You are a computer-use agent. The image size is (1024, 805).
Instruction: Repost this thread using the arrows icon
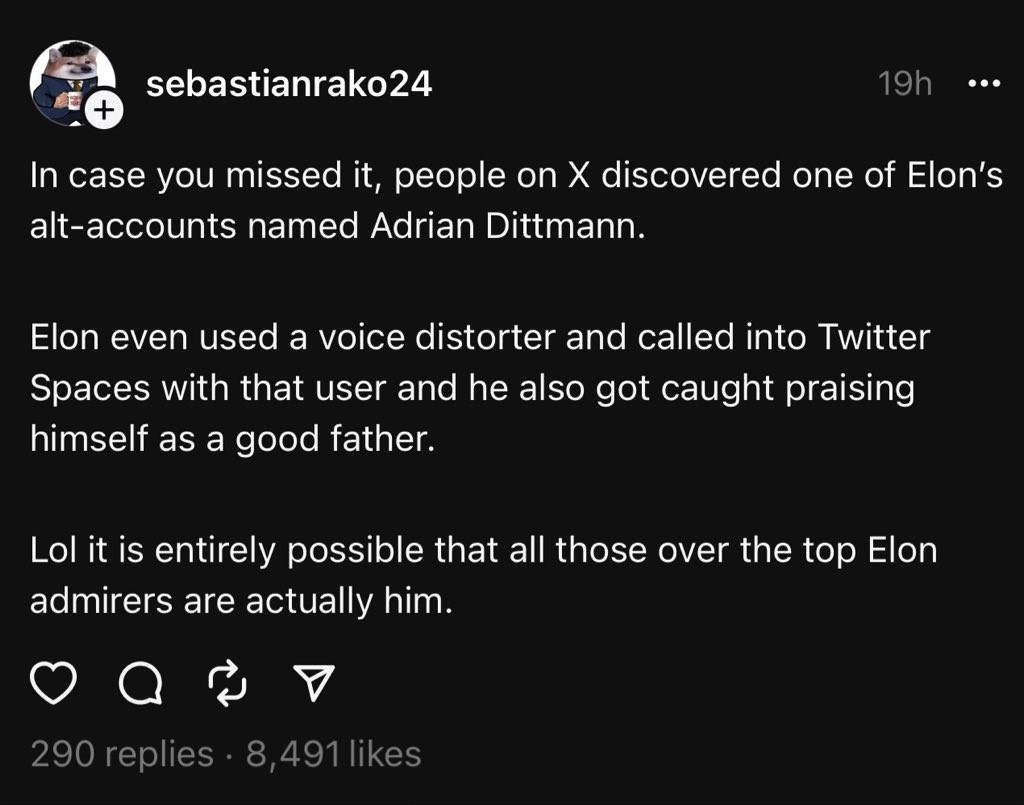pos(227,684)
